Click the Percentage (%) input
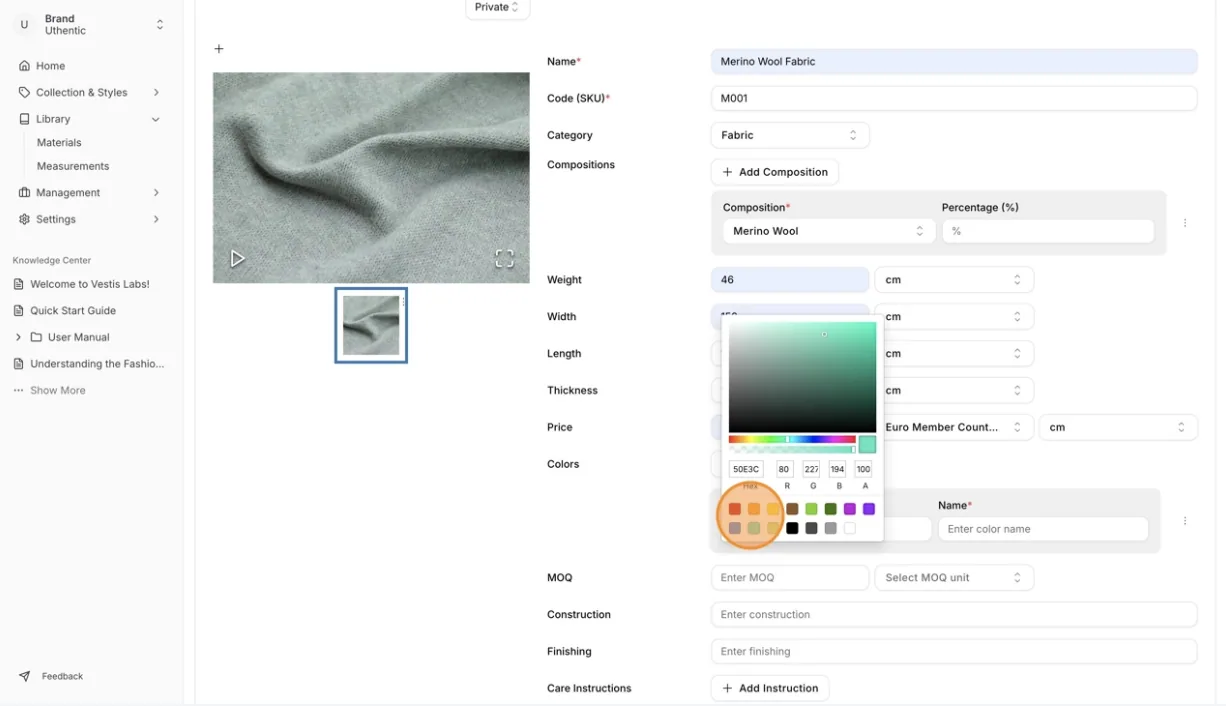 1048,231
